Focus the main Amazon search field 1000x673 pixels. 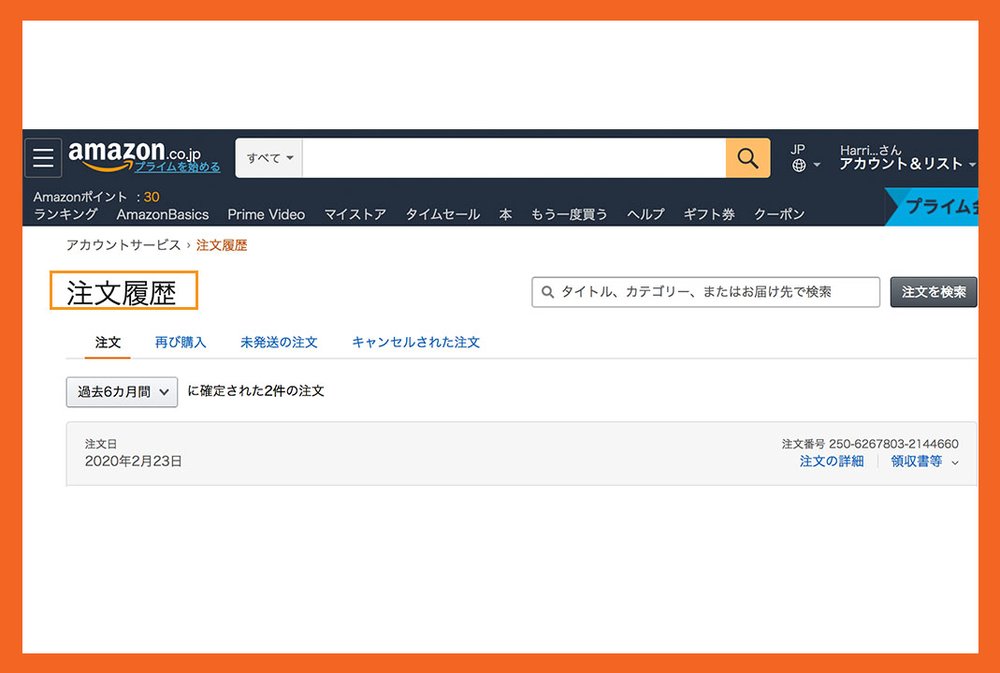(513, 158)
